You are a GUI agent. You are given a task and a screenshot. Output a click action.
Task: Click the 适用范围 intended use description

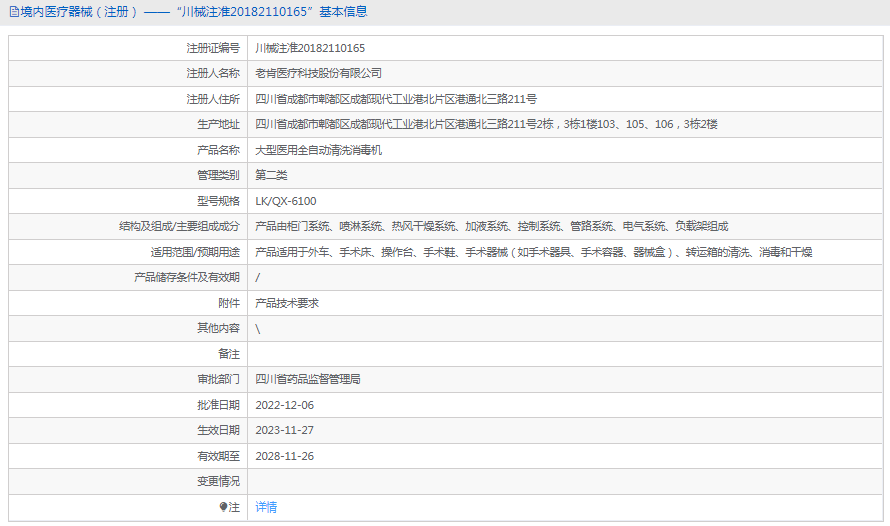click(533, 252)
